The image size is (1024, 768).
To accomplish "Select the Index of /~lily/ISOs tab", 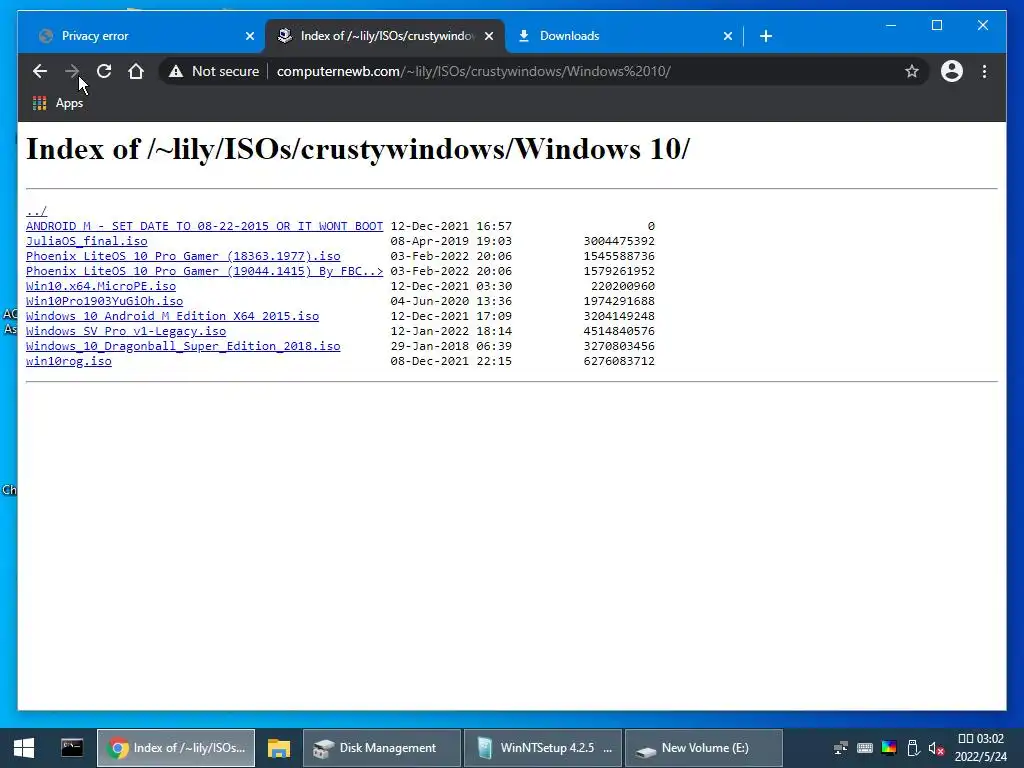I will [387, 36].
